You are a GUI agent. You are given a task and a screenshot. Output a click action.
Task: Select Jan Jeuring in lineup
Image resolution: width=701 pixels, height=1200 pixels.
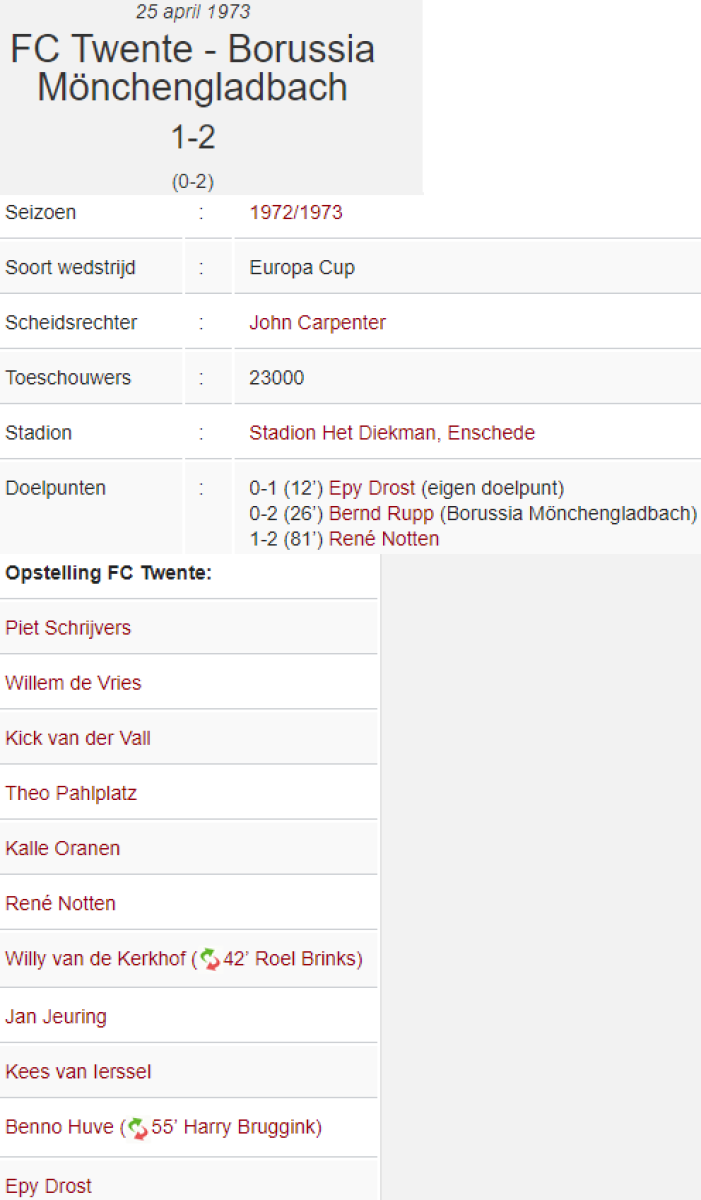tap(55, 1017)
